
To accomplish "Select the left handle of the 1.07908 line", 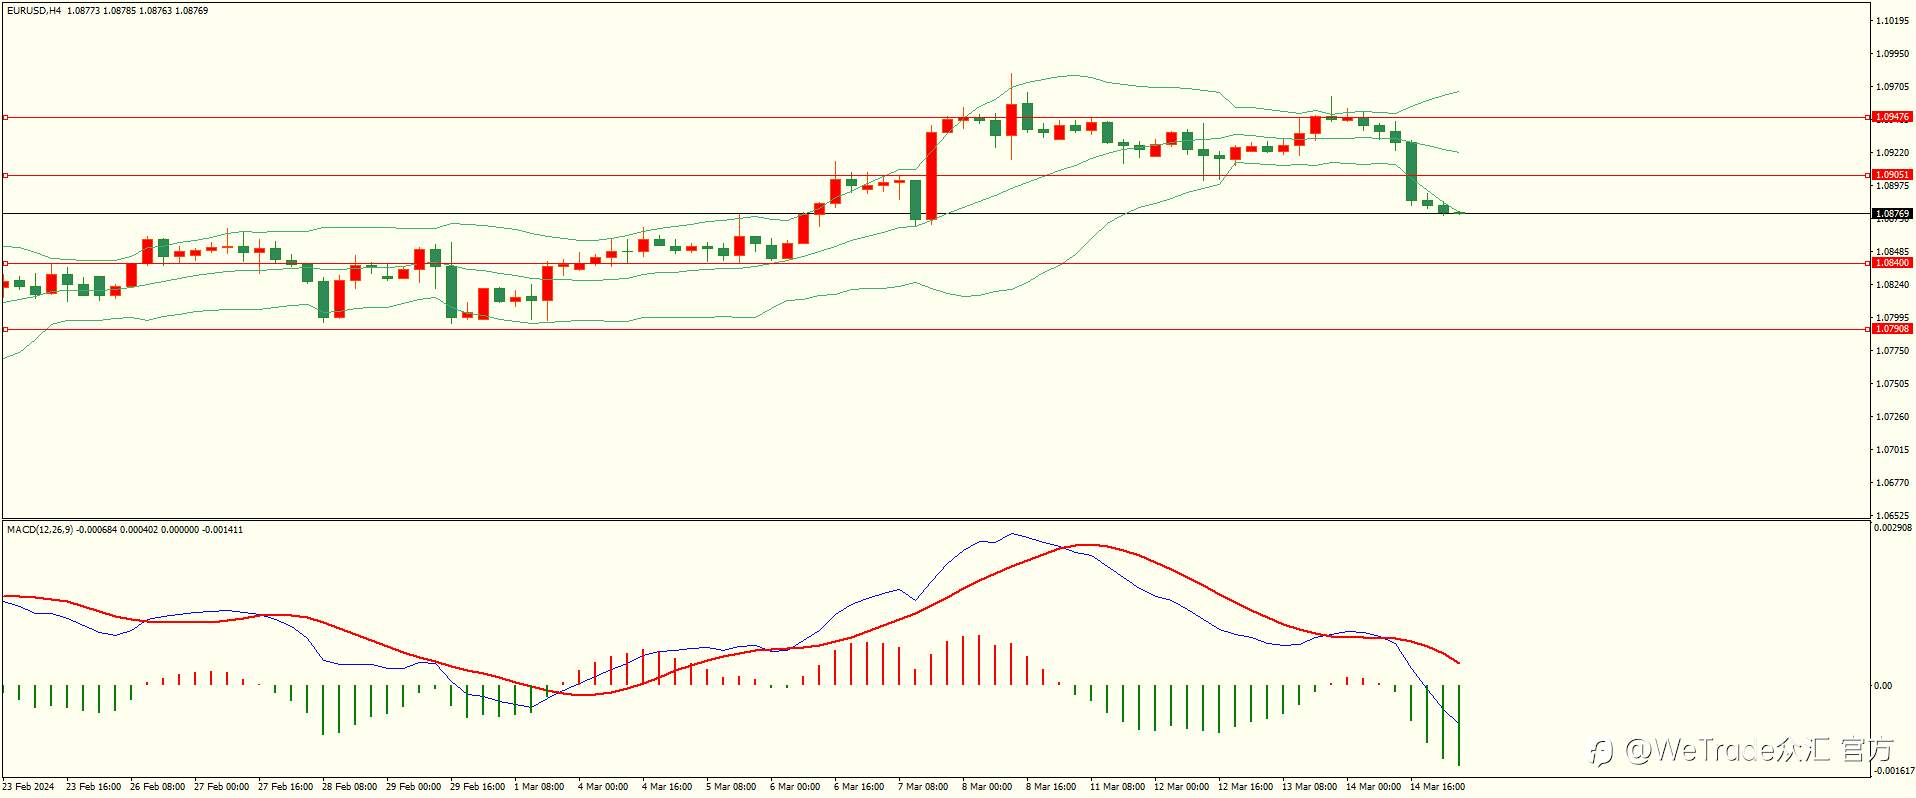I will pos(5,329).
